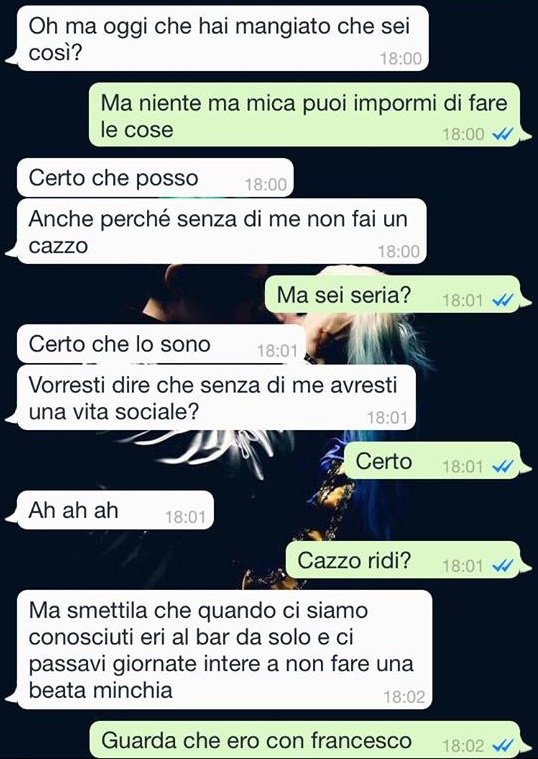
Task: Tap the 18:02 timestamp on the 'Ma smettila' message
Action: point(404,697)
